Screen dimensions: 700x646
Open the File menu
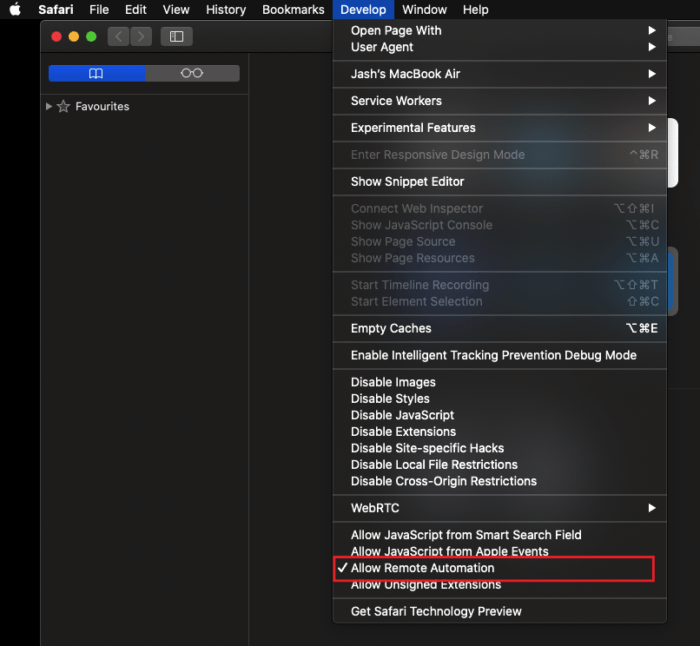[99, 9]
